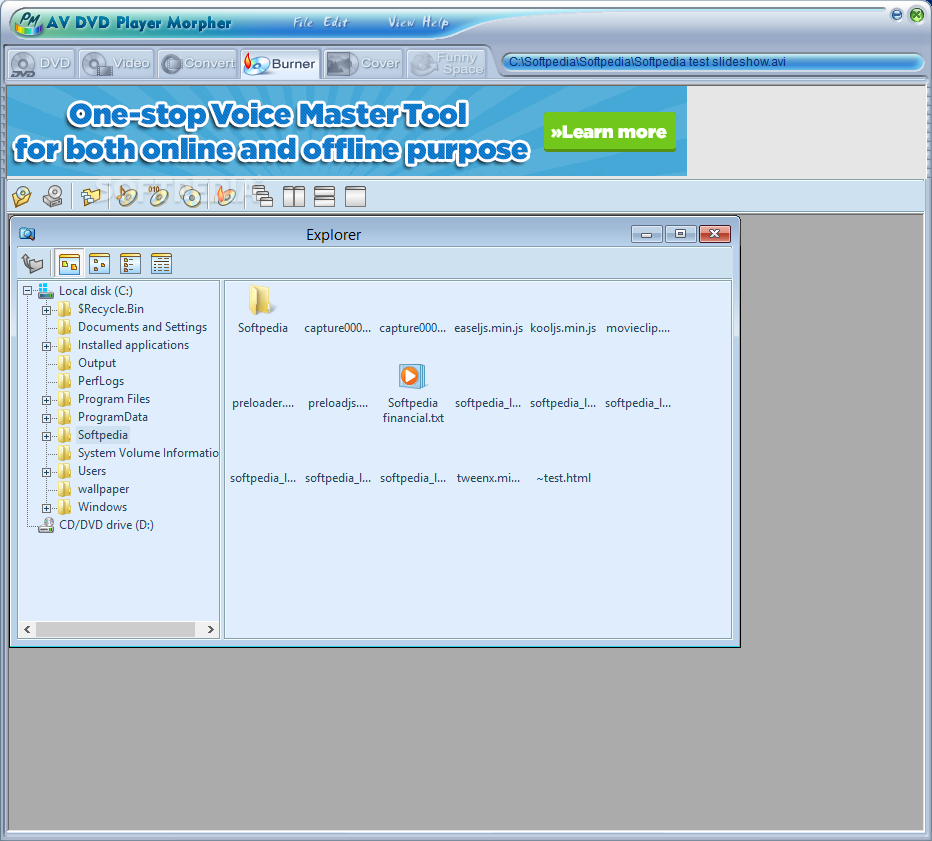Click the PM application logo icon
Image resolution: width=932 pixels, height=841 pixels.
(x=29, y=23)
